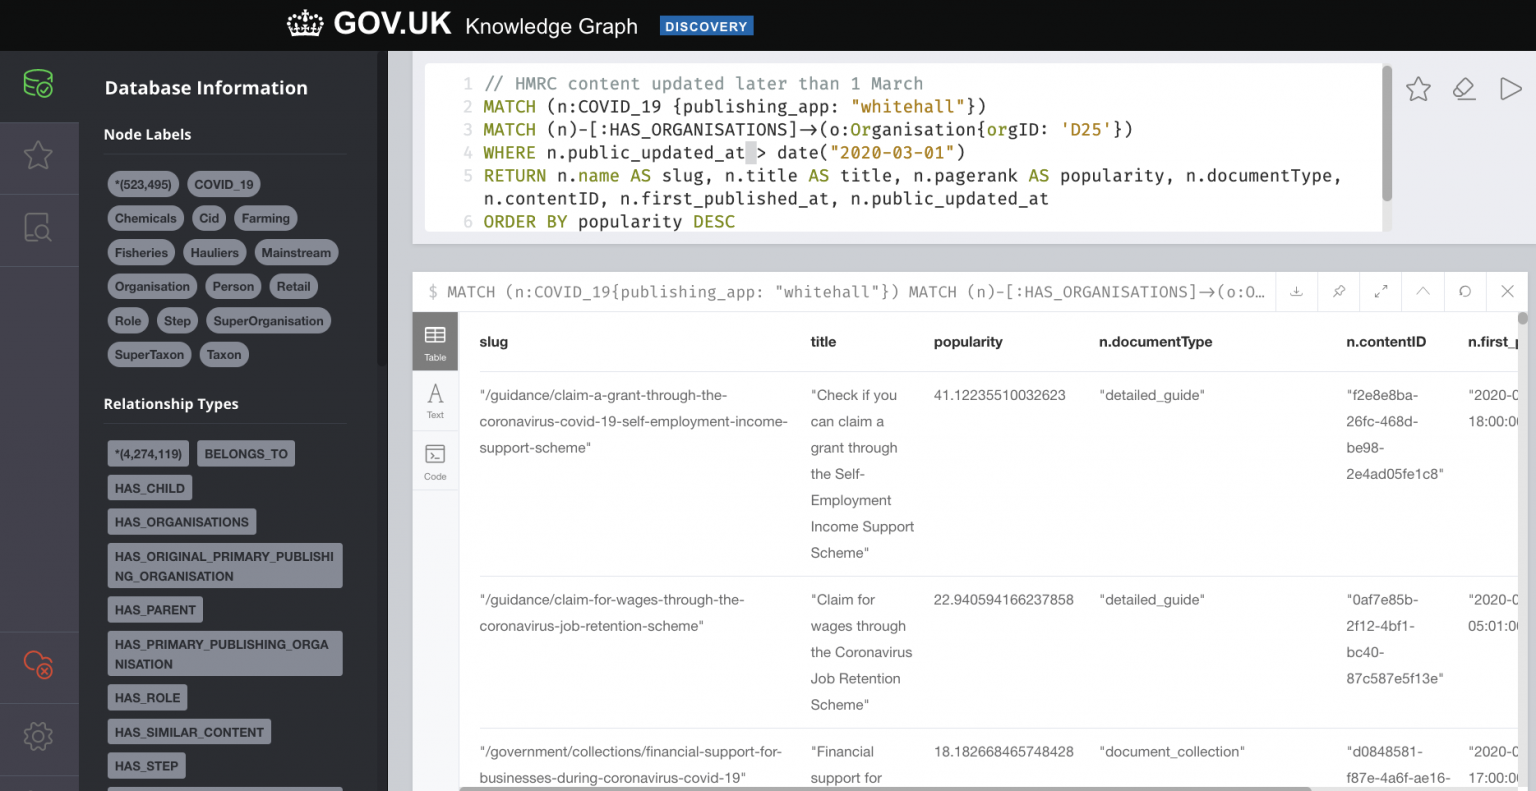This screenshot has width=1536, height=791.
Task: Select the COVID_19 node label
Action: [223, 184]
